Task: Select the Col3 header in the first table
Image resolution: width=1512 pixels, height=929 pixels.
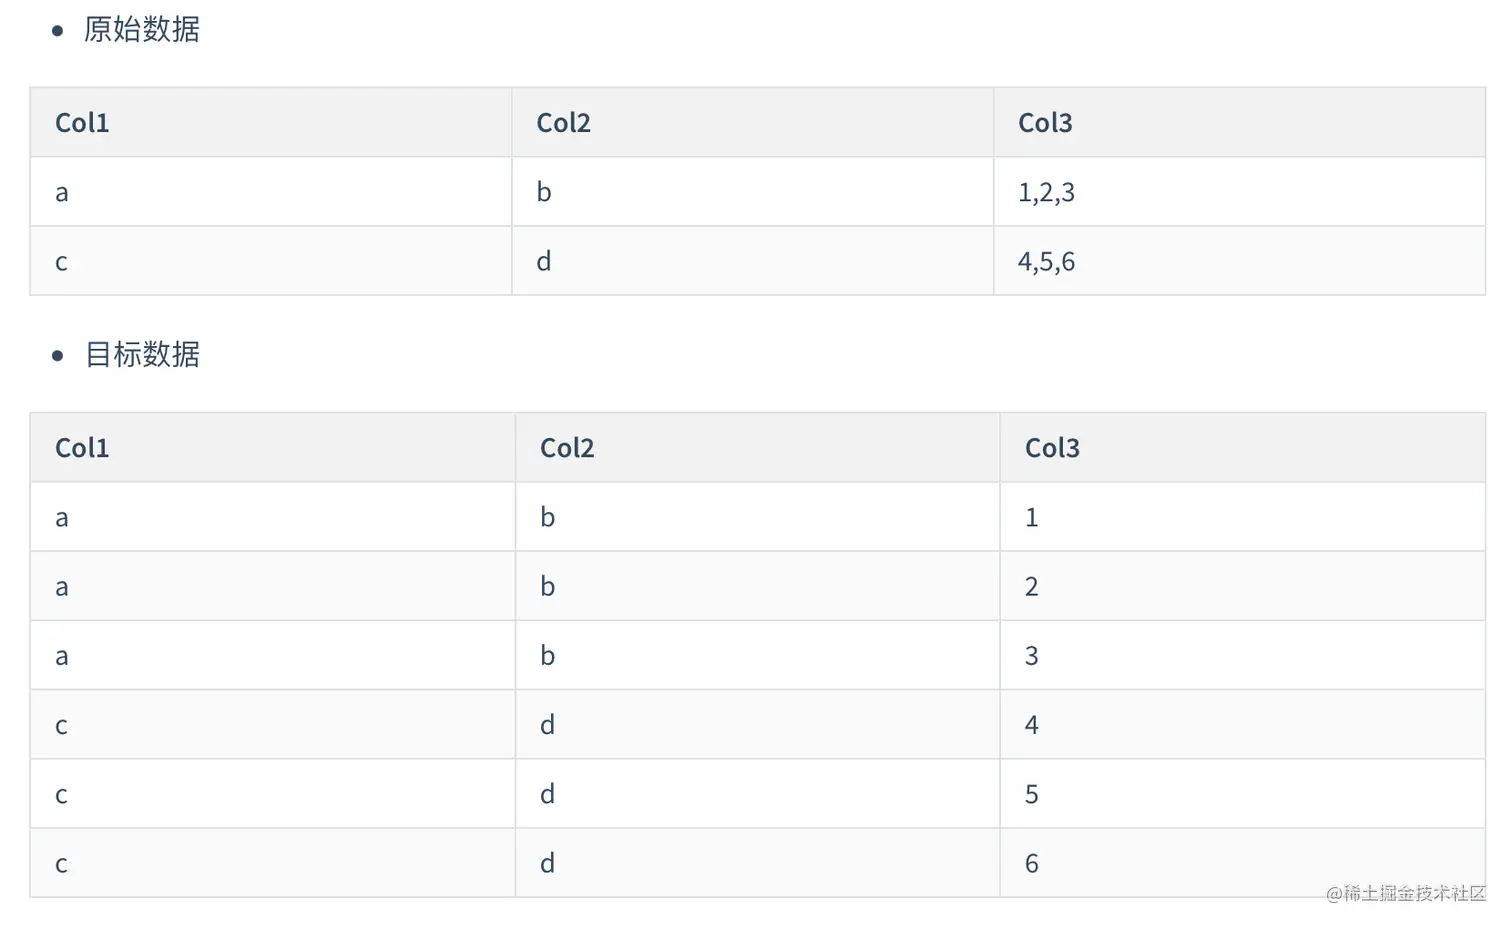Action: point(1239,122)
